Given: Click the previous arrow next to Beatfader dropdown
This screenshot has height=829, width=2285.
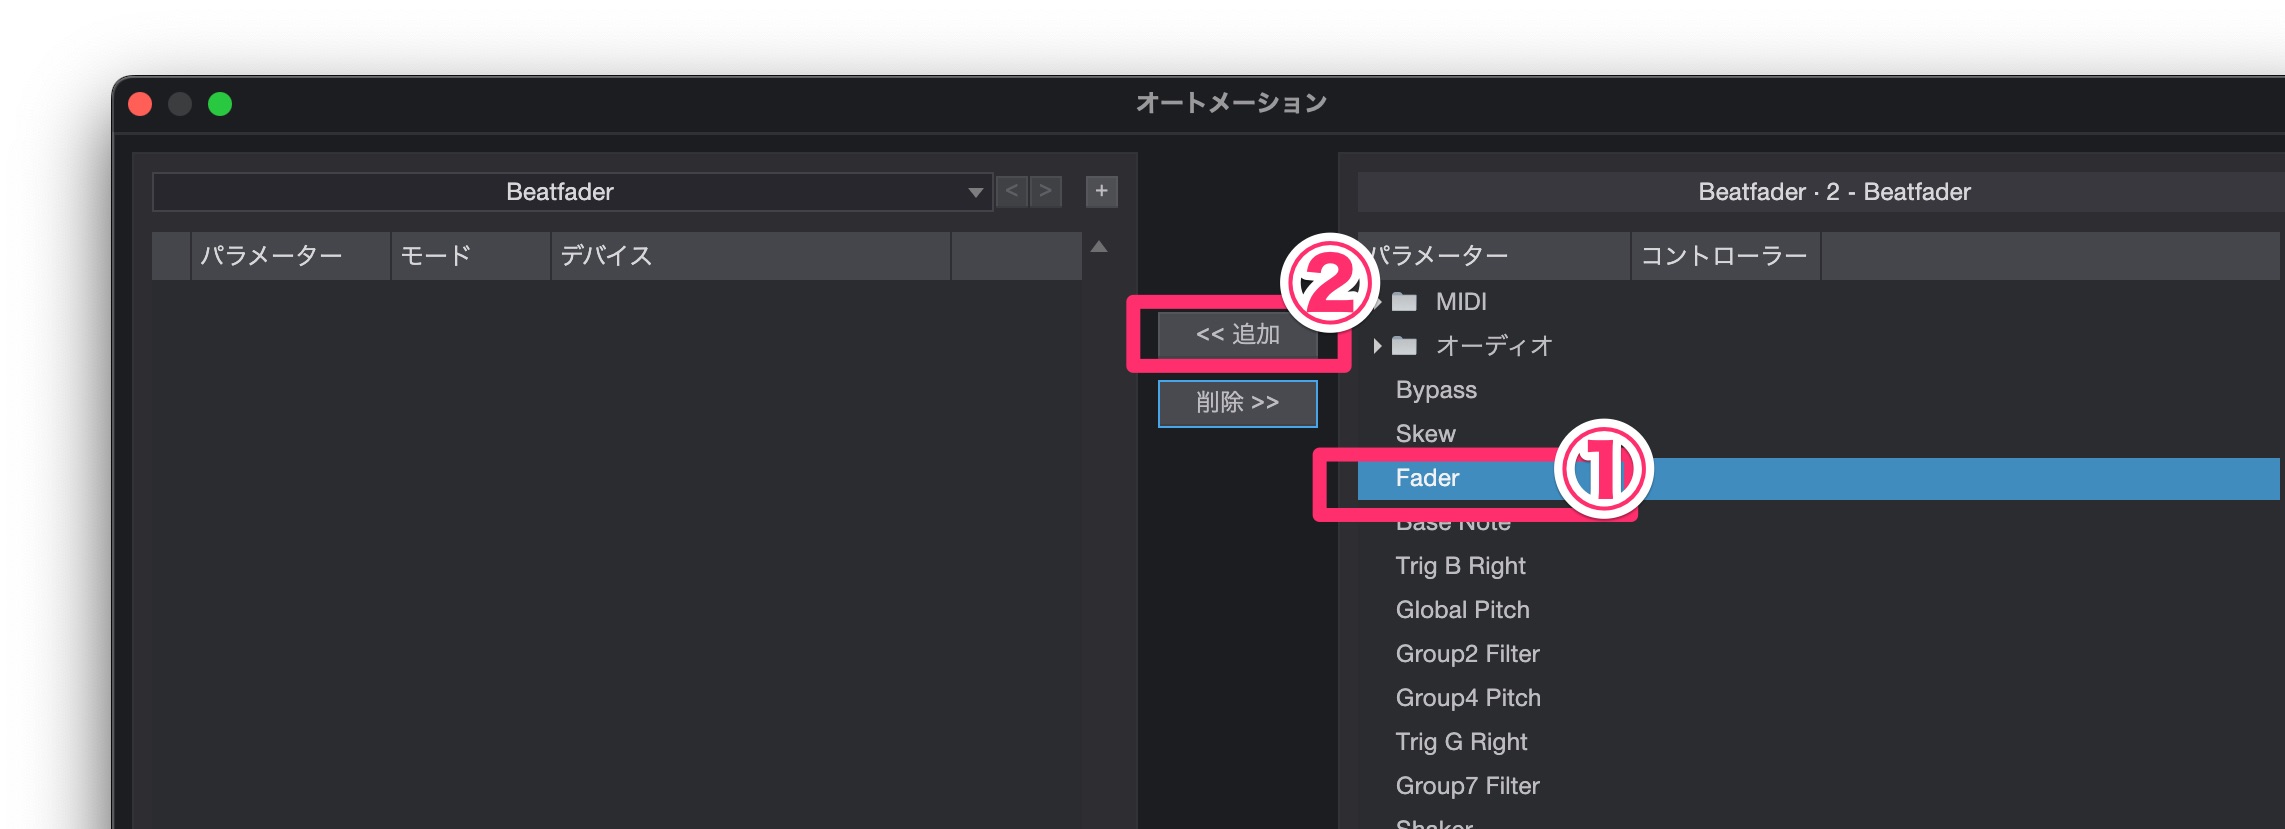Looking at the screenshot, I should tap(1012, 191).
